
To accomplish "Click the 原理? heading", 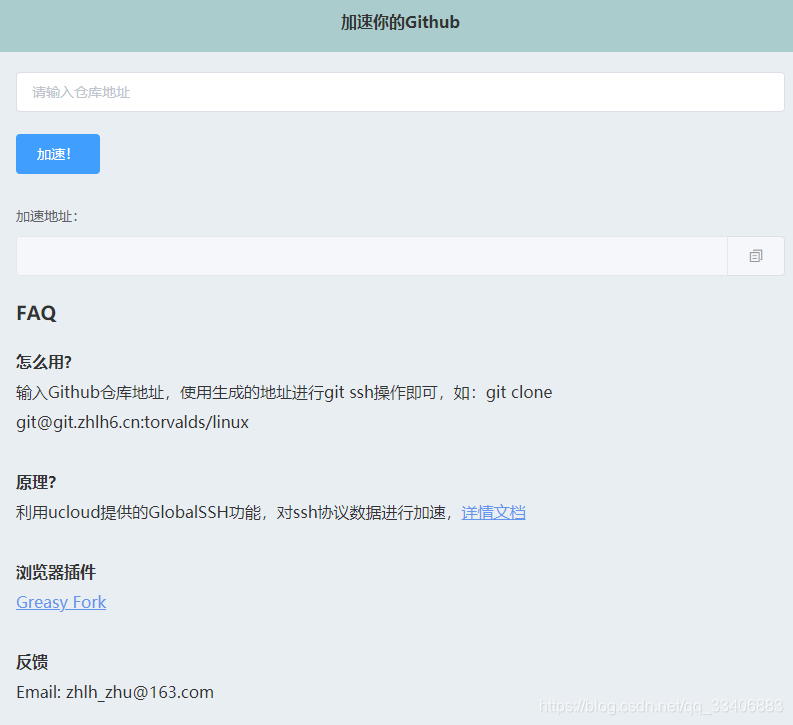I will (36, 482).
